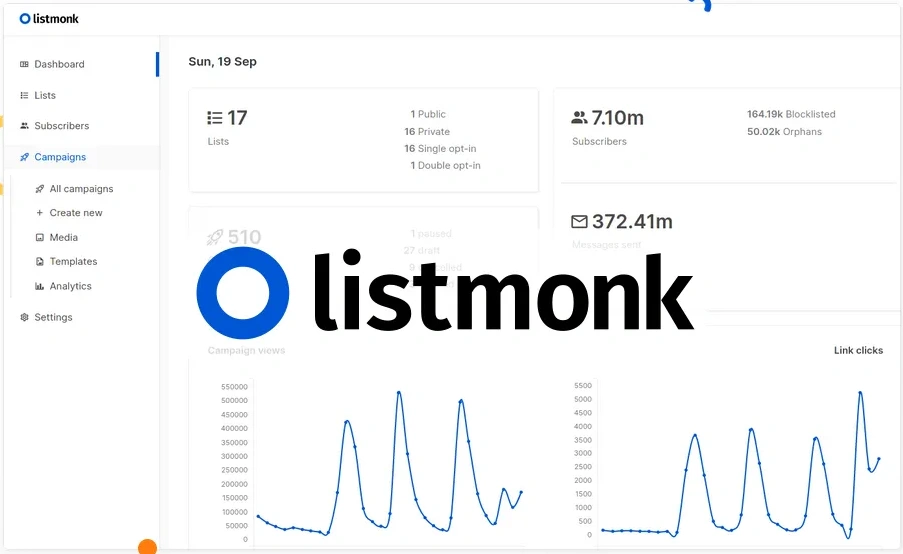Click the 7.10m subscribers count
This screenshot has width=903, height=554.
tap(617, 118)
